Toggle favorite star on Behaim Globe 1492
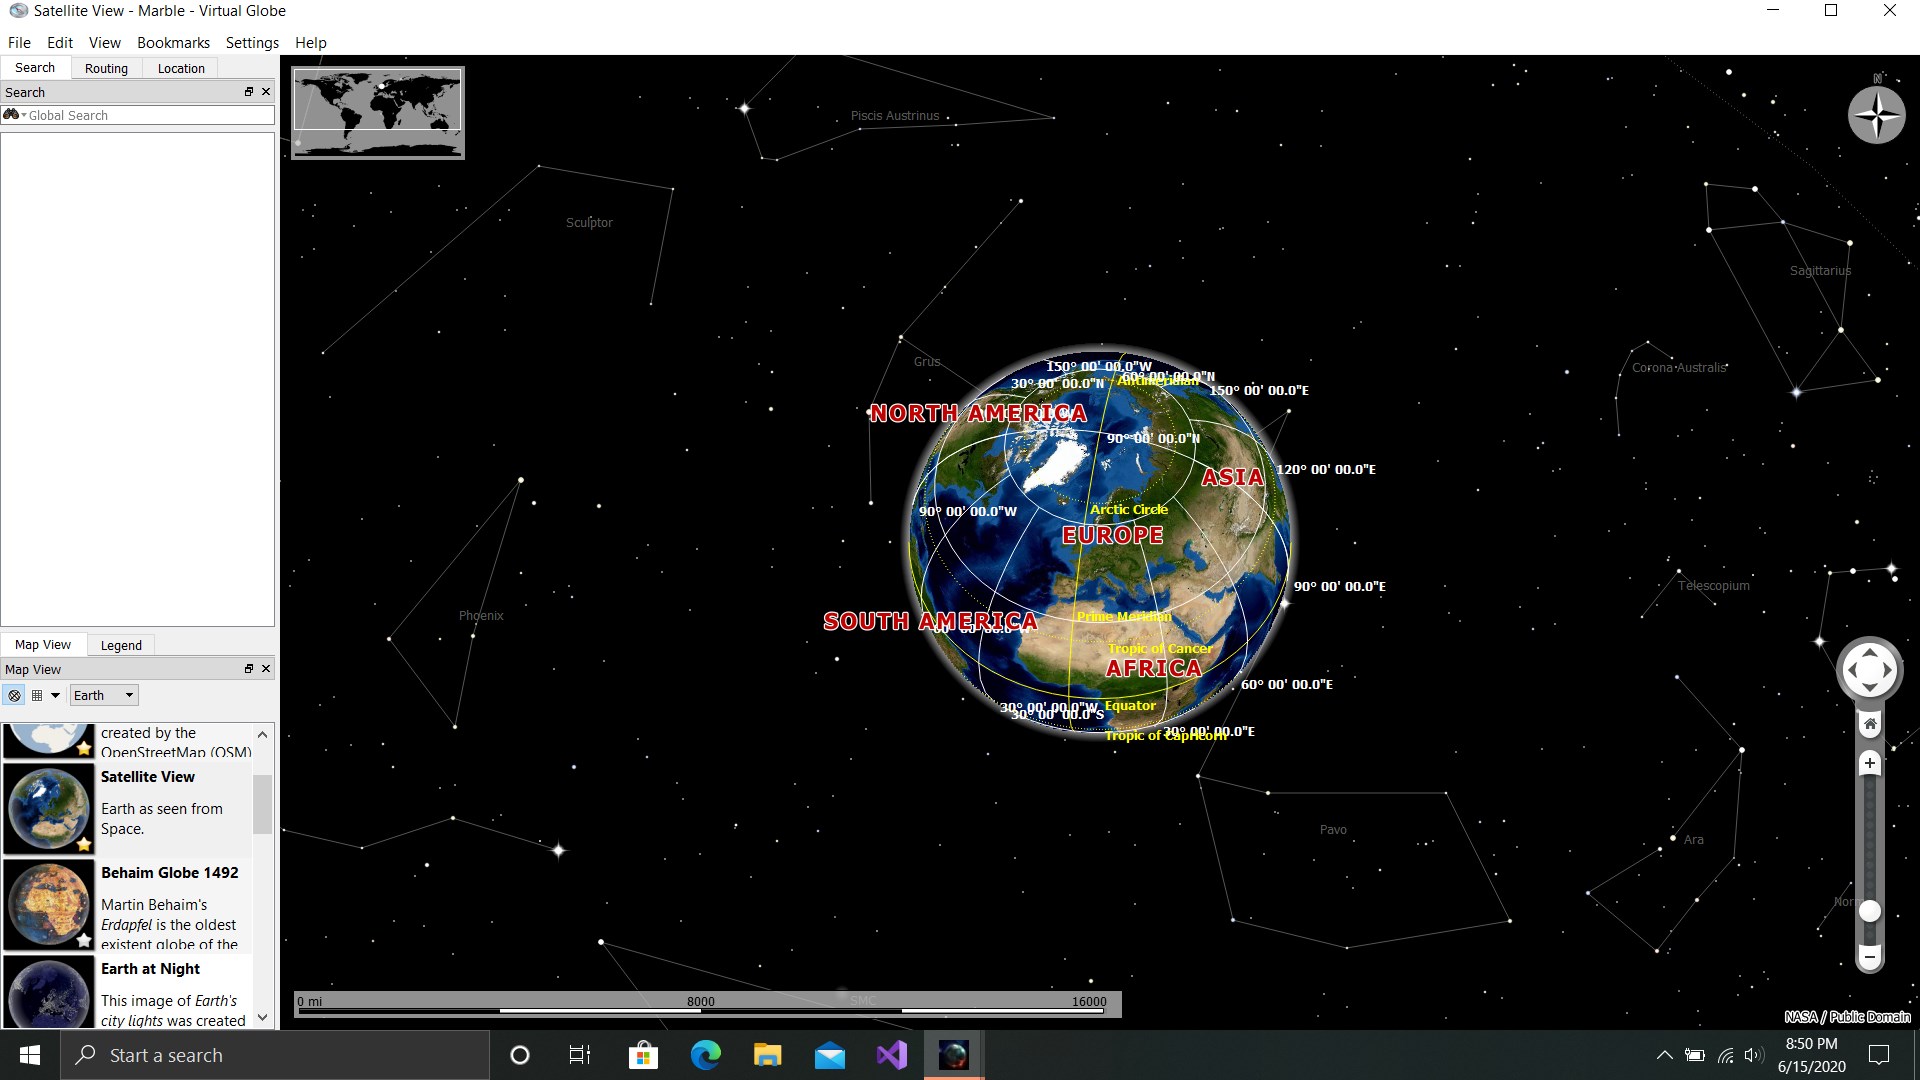 [x=84, y=940]
